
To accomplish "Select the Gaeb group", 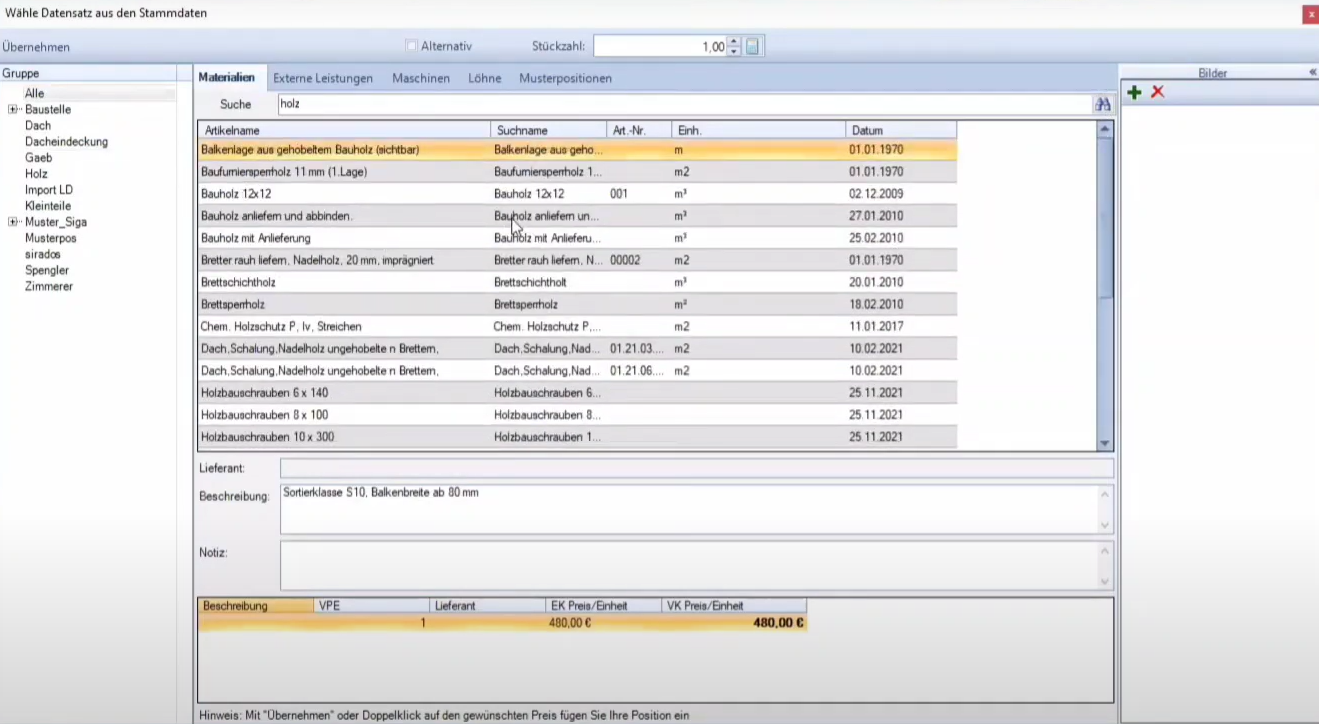I will 39,158.
